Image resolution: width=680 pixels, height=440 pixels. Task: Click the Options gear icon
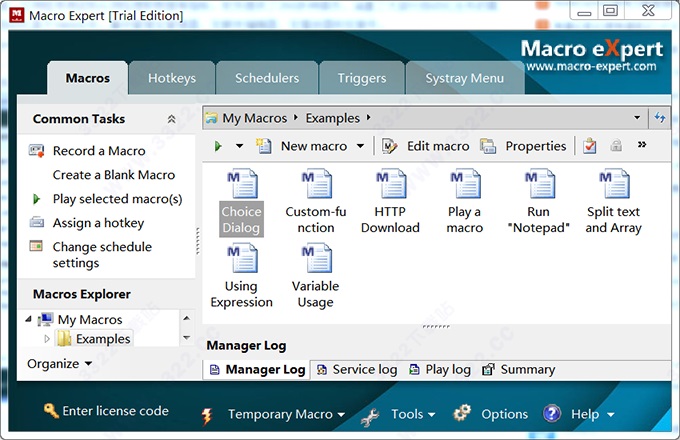point(462,413)
